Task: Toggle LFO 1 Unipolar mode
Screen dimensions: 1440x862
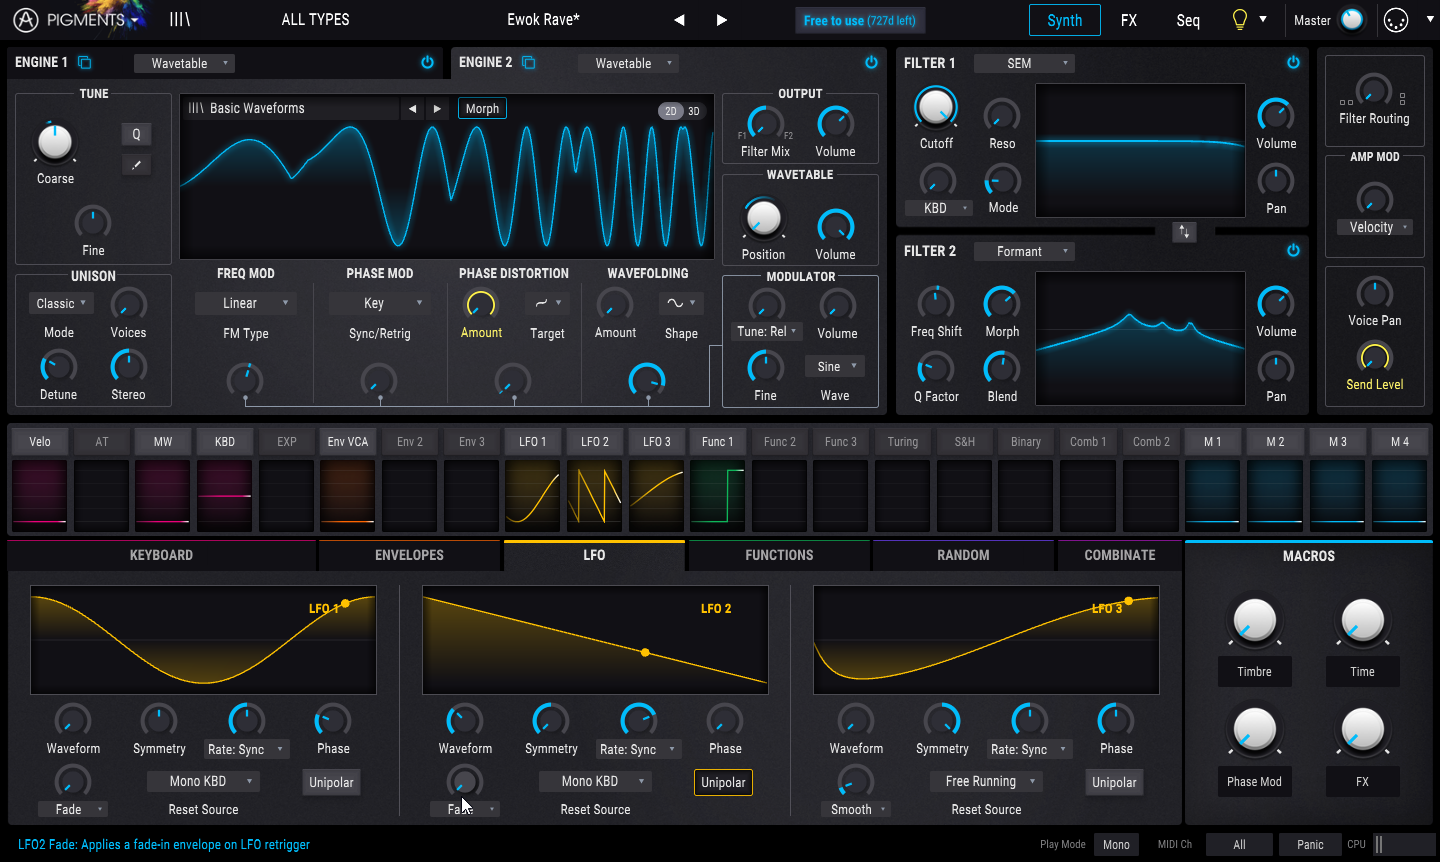Action: (x=331, y=782)
